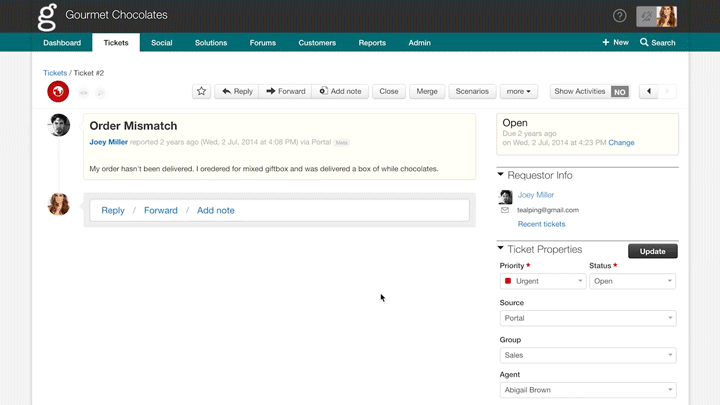Click the Tickets breadcrumb link
This screenshot has height=405, width=720.
55,73
